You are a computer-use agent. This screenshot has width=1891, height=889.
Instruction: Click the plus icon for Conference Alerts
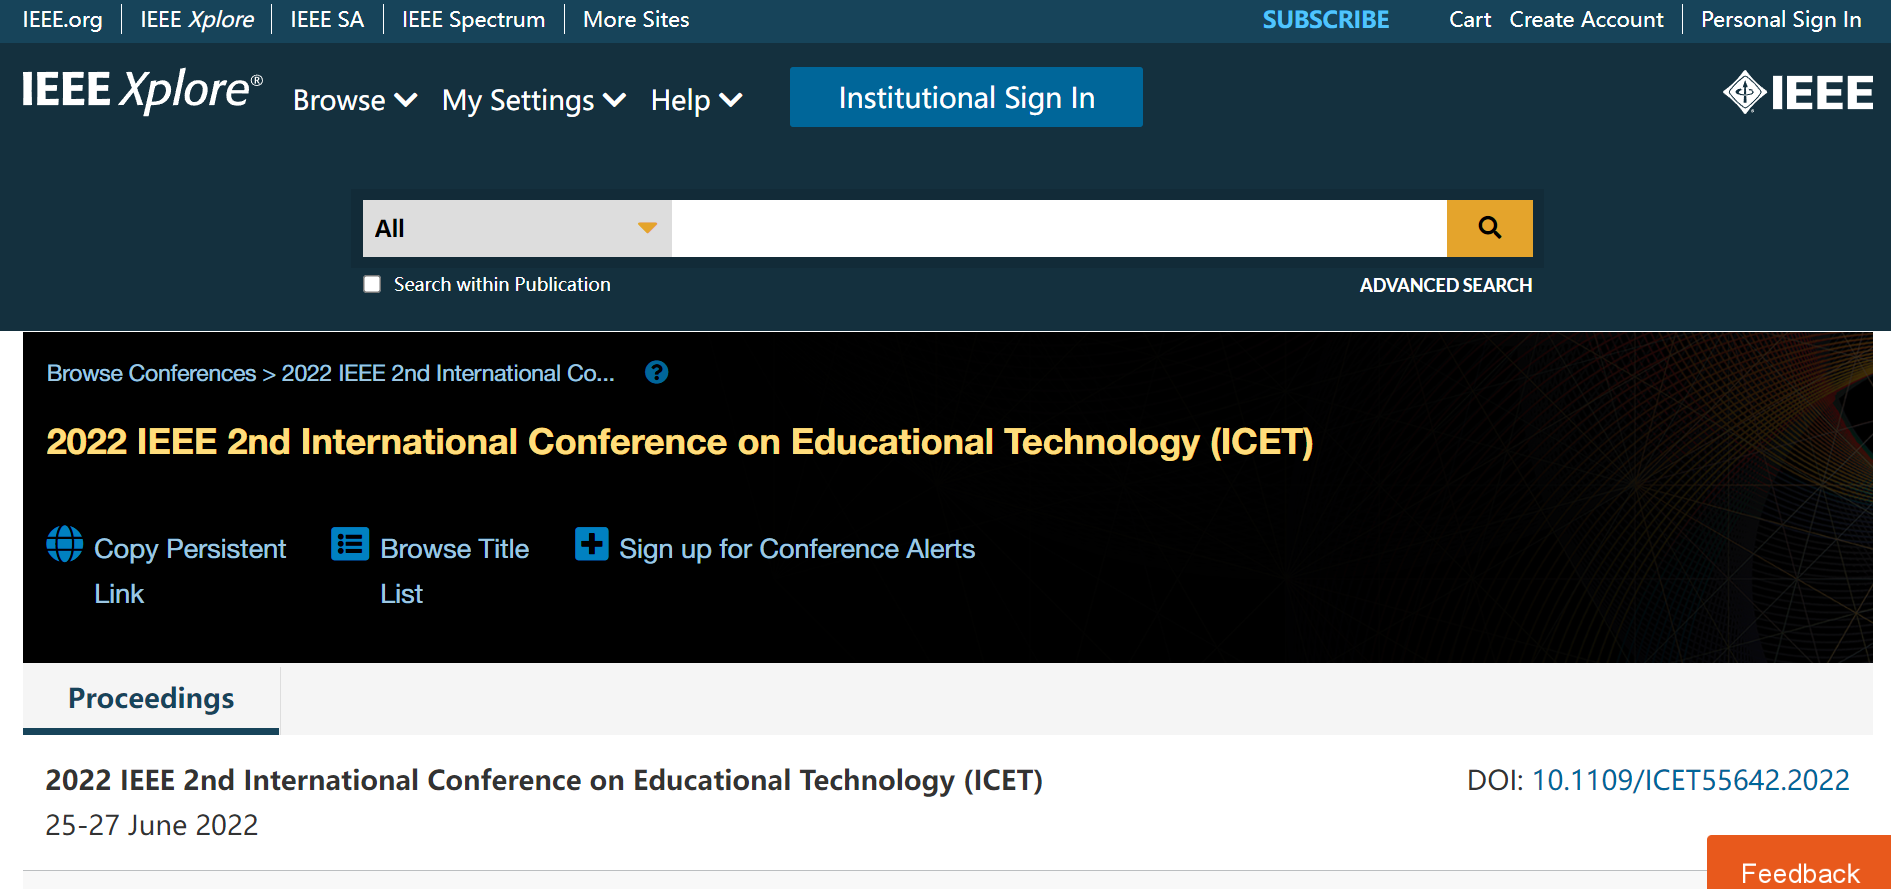coord(591,544)
